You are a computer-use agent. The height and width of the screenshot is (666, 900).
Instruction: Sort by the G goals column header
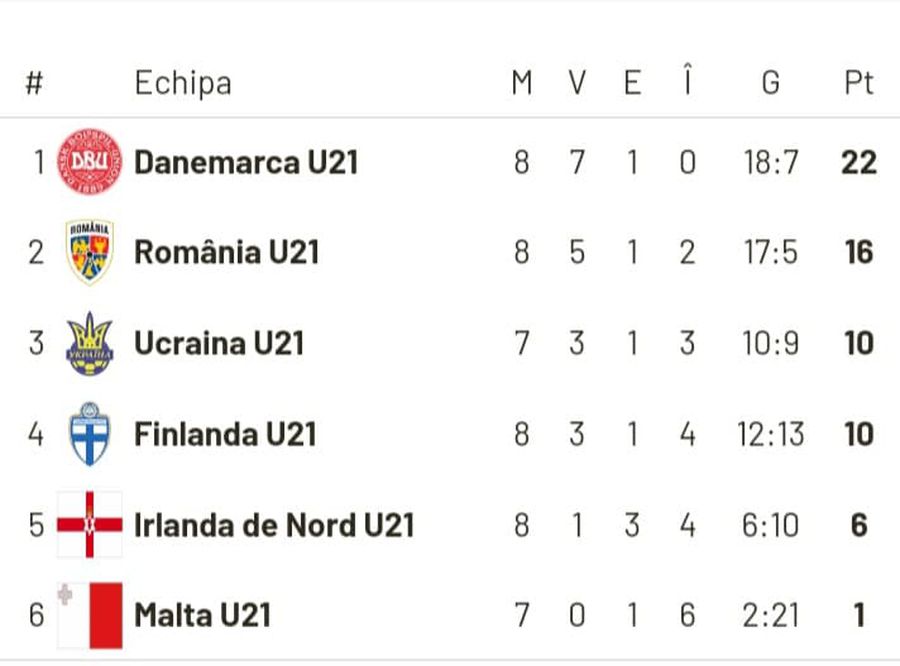click(770, 83)
